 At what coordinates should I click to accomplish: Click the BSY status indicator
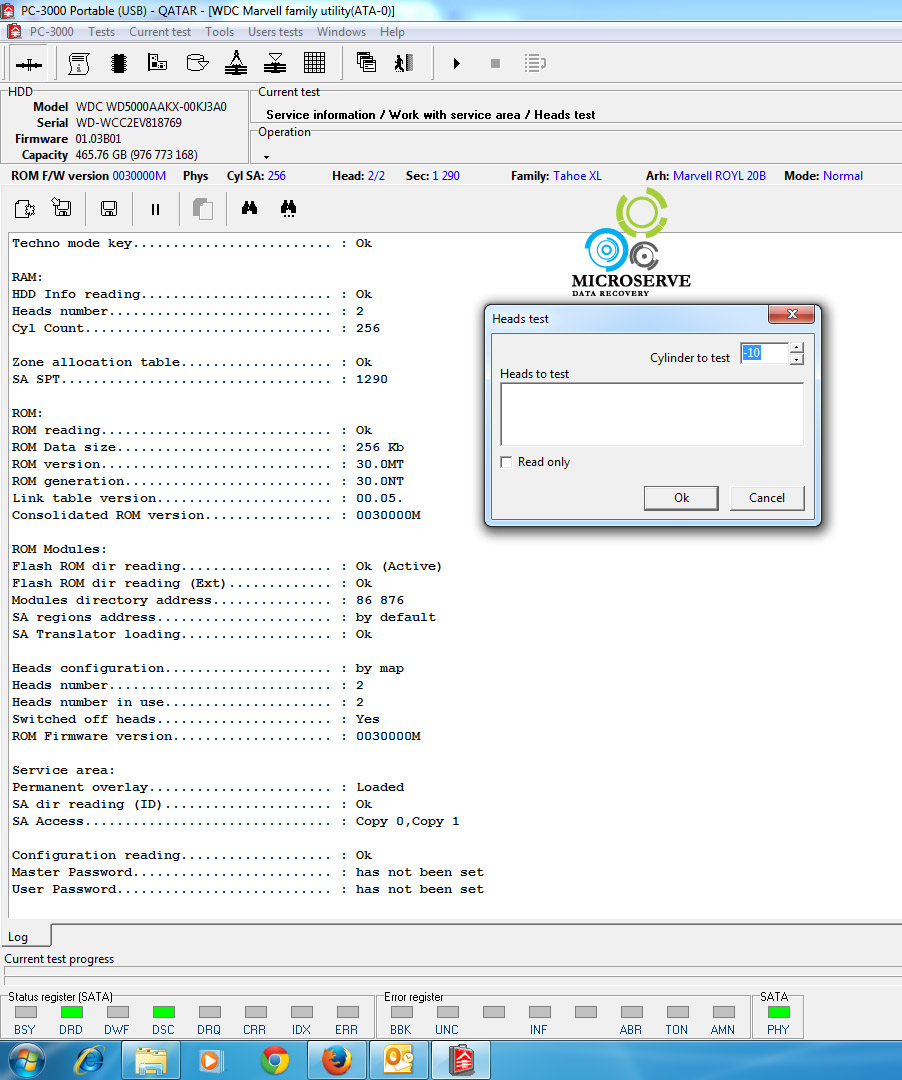pyautogui.click(x=25, y=1012)
